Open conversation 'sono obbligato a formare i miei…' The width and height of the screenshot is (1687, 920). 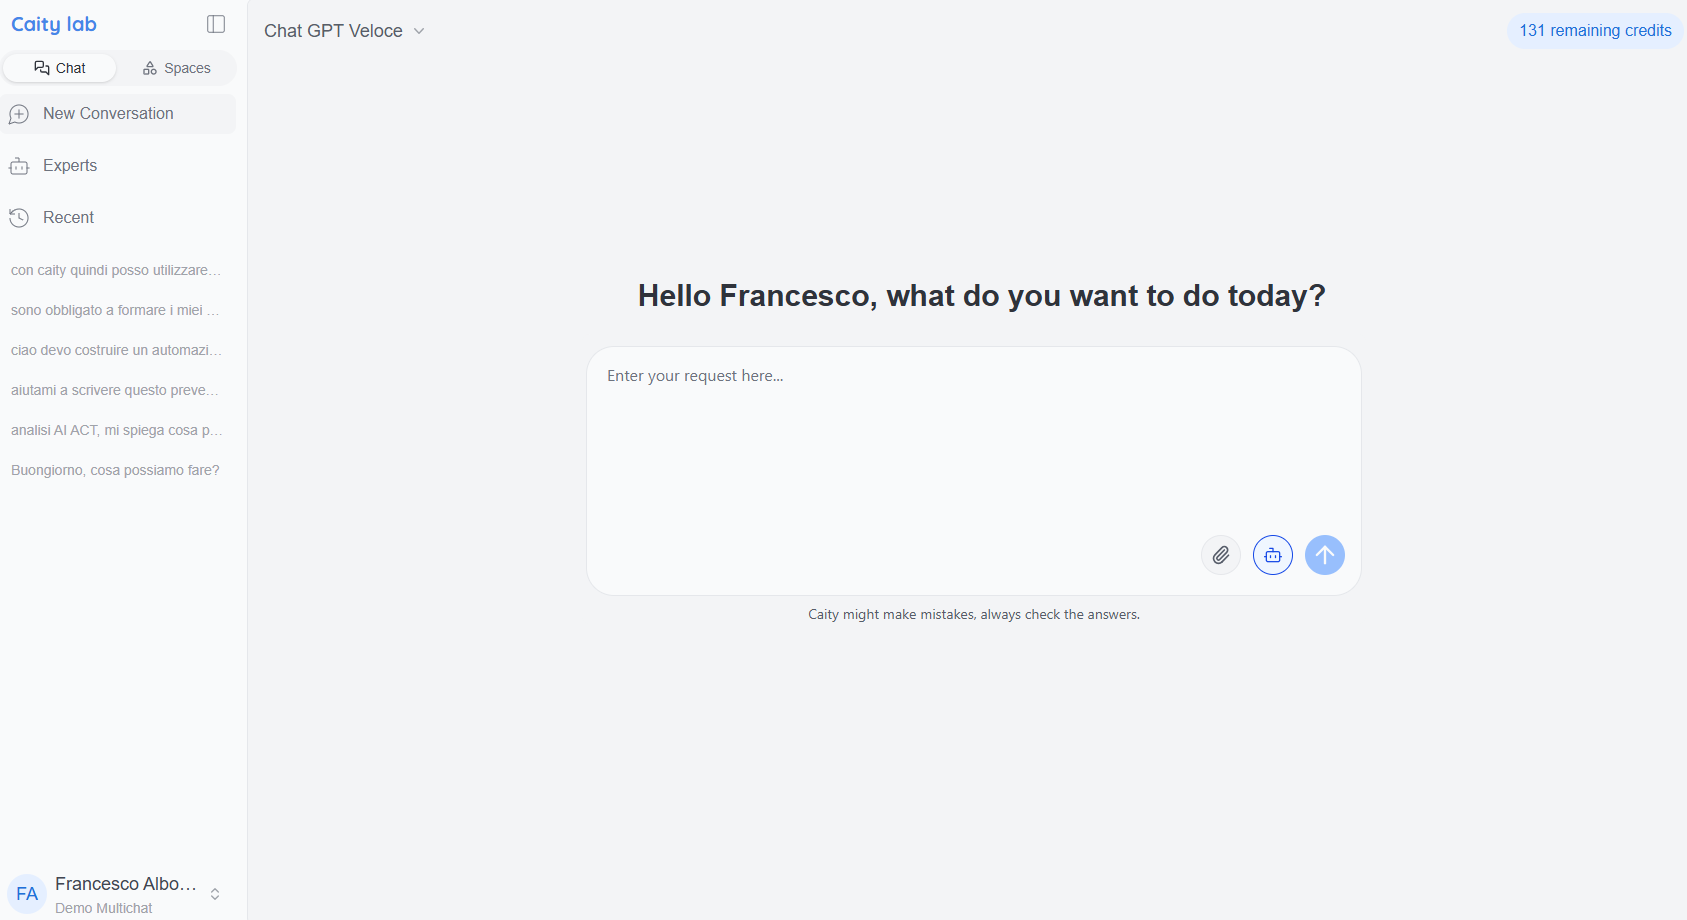coord(116,310)
